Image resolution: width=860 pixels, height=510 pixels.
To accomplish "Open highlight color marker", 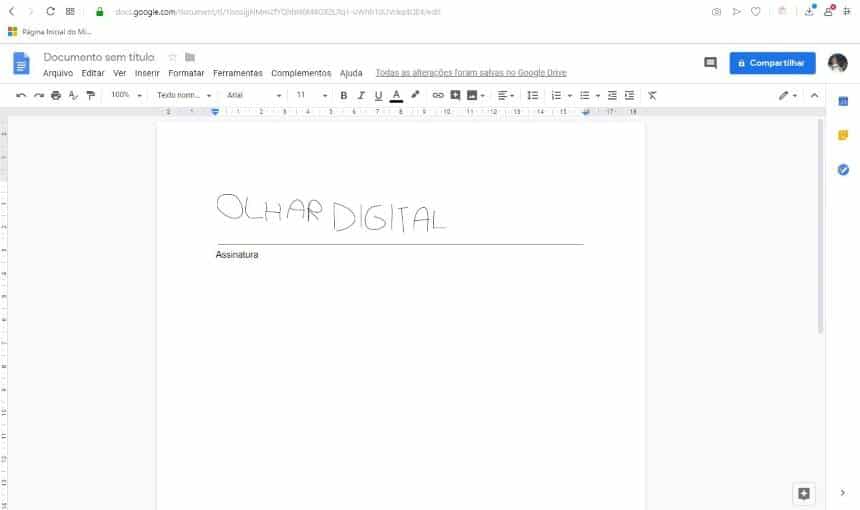I will click(x=415, y=95).
